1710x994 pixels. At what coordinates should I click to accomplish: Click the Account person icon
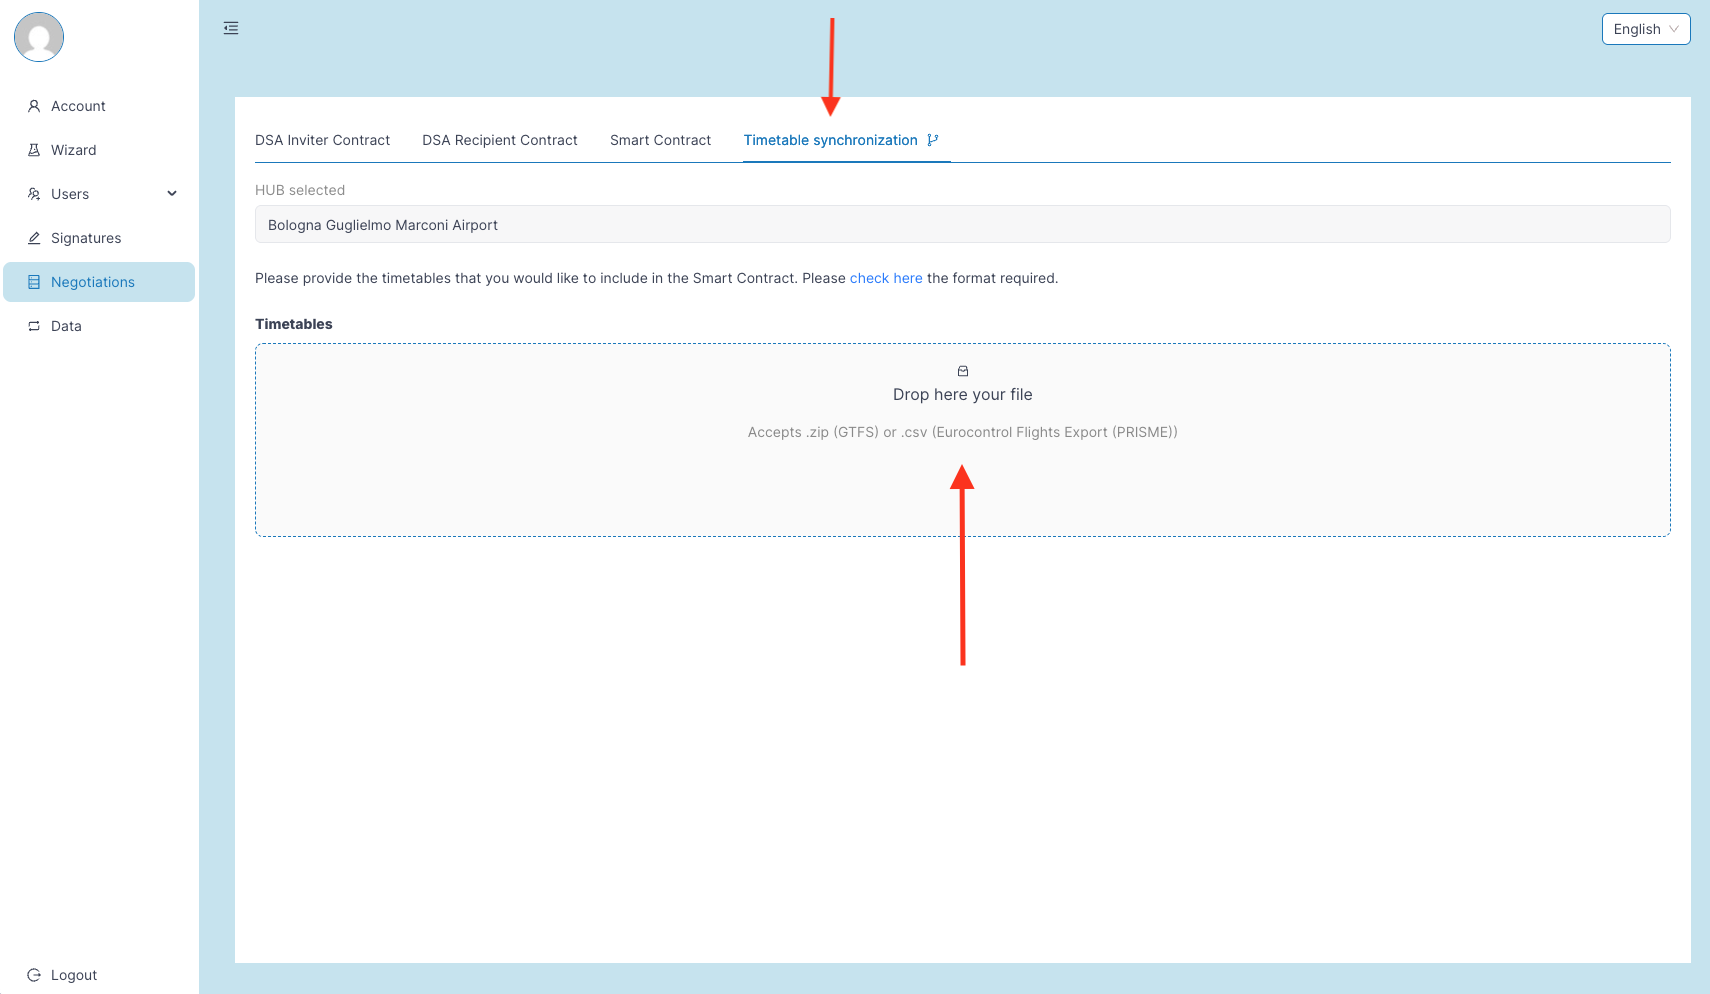click(x=34, y=106)
